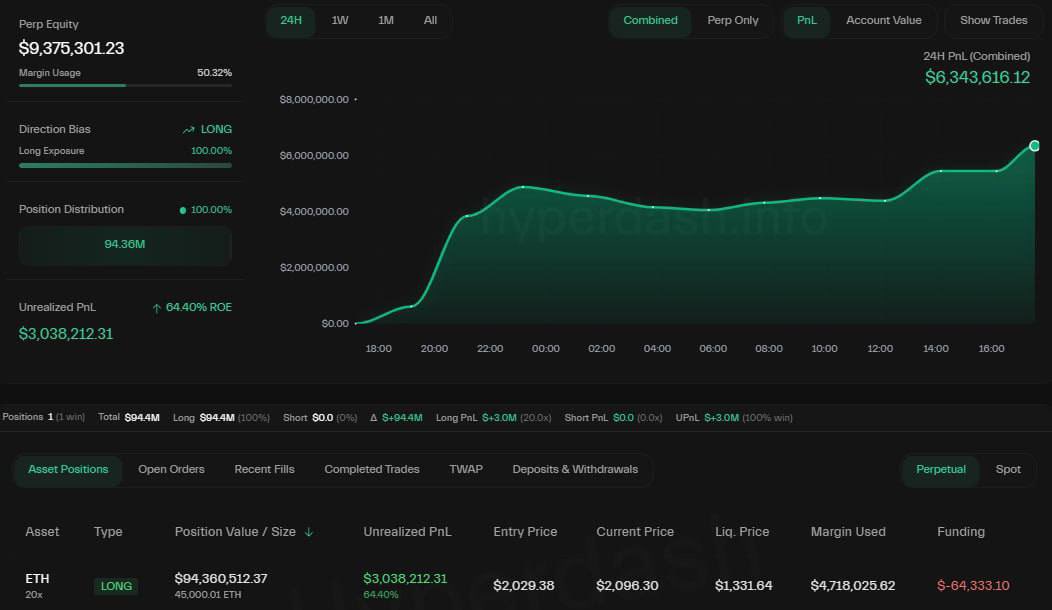Open the Recent Fills tab
The width and height of the screenshot is (1052, 610).
pyautogui.click(x=264, y=470)
